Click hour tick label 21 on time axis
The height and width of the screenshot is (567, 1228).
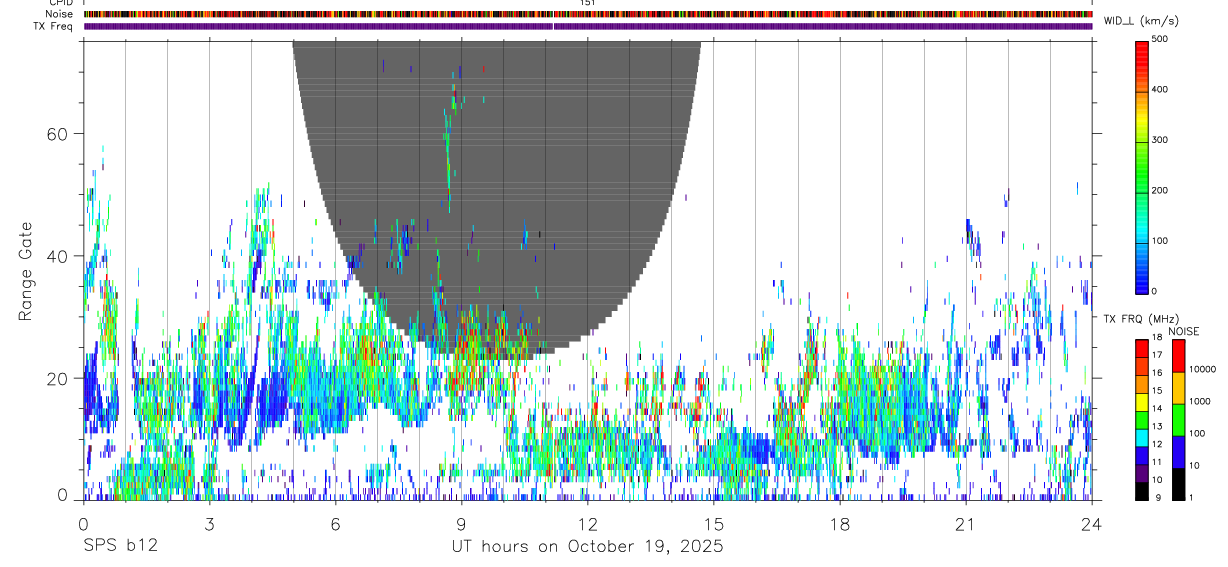coord(965,523)
